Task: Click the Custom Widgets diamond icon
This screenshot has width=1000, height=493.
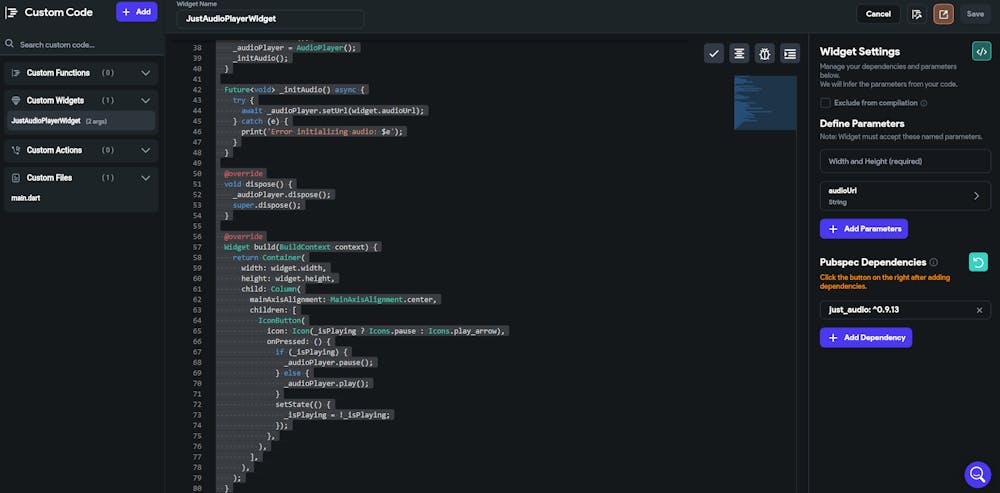Action: point(16,101)
